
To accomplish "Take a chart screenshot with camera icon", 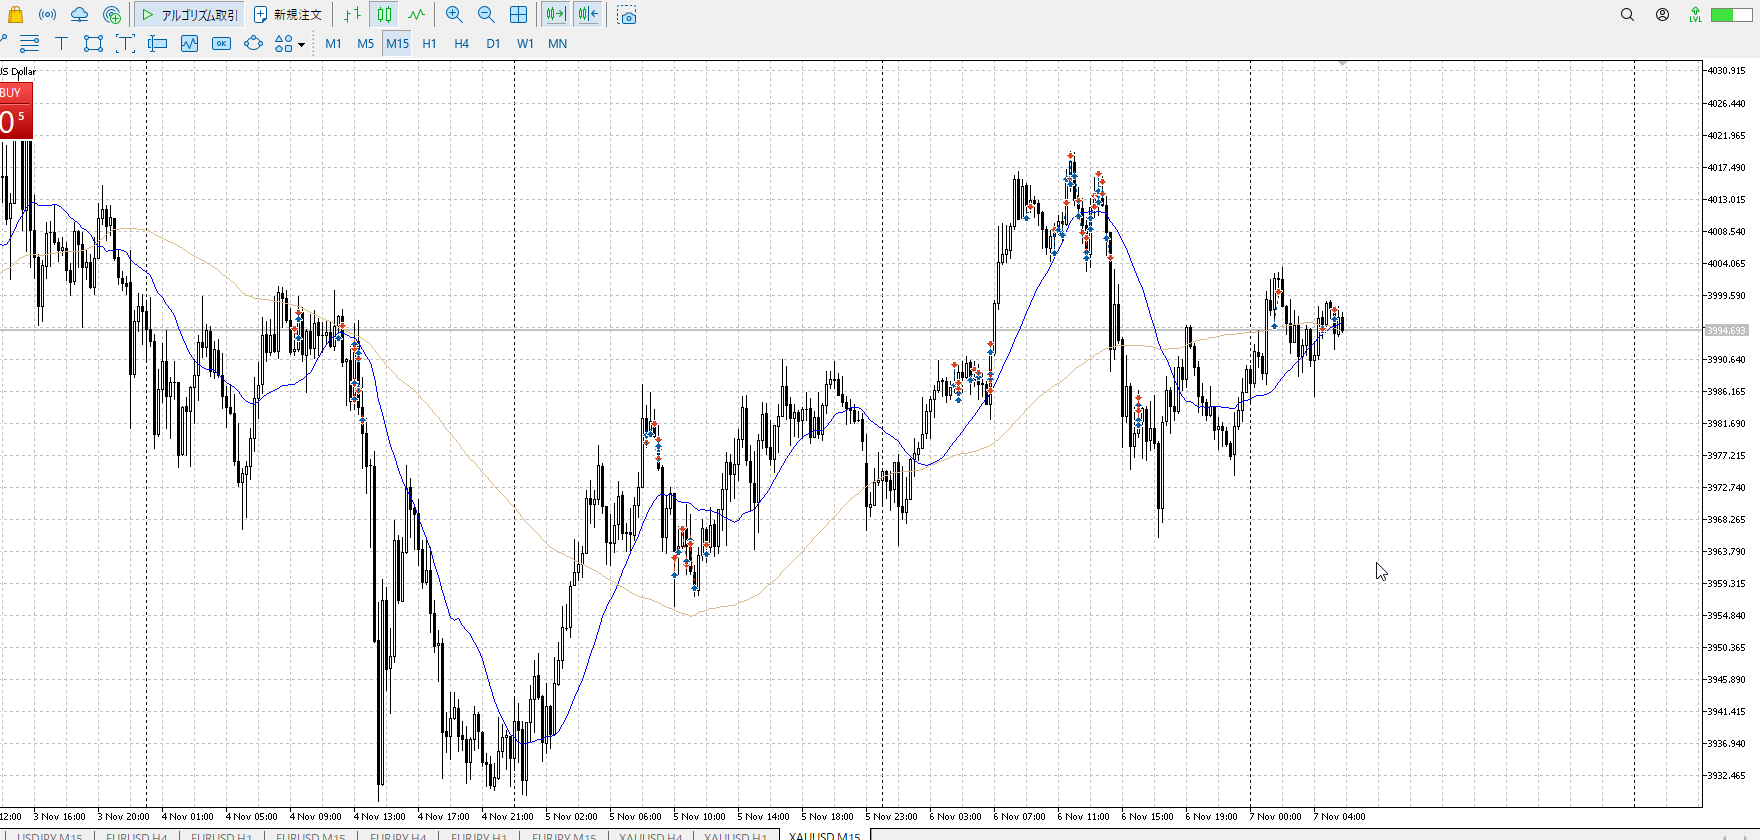I will point(627,15).
